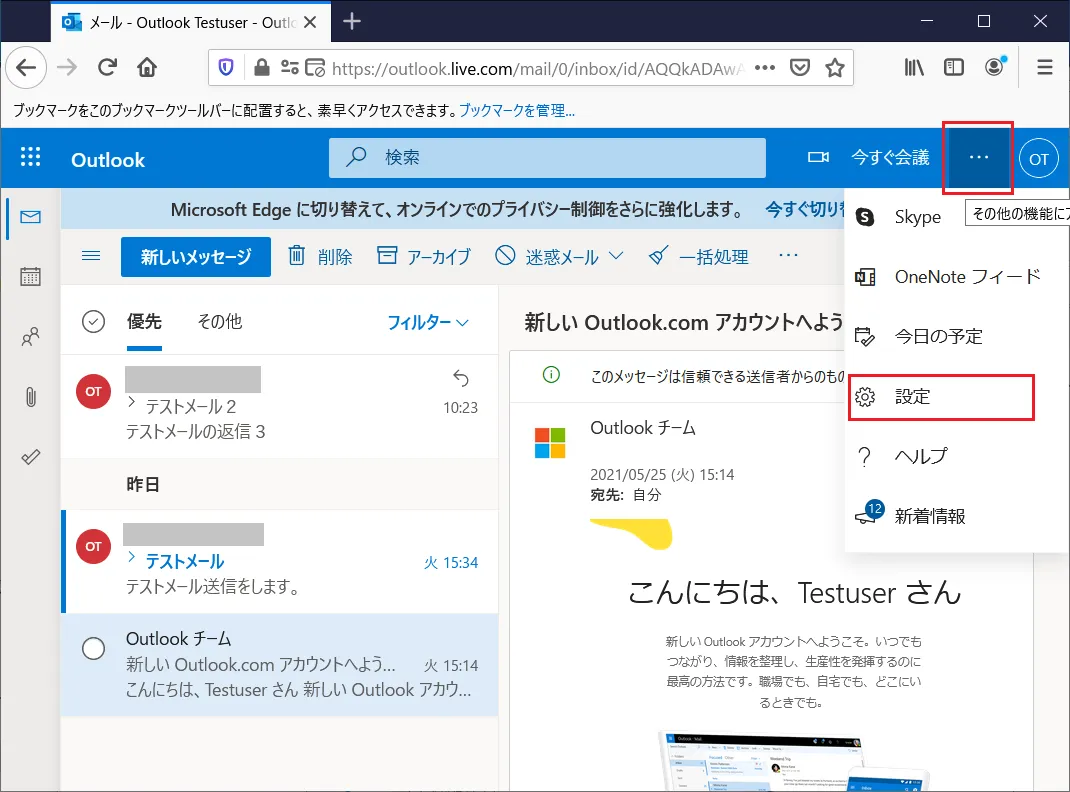
Task: Bookmark this page with the star
Action: (x=835, y=67)
